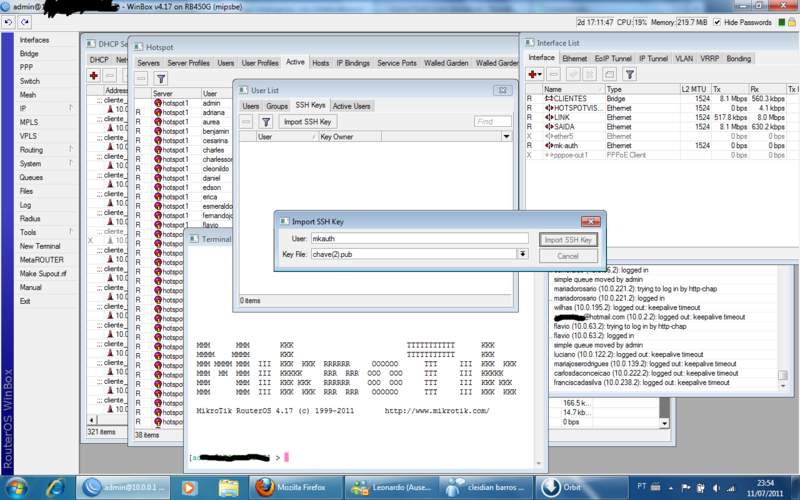Screen dimensions: 800x500
Task: Open Queues from the sidebar menu
Action: point(31,177)
